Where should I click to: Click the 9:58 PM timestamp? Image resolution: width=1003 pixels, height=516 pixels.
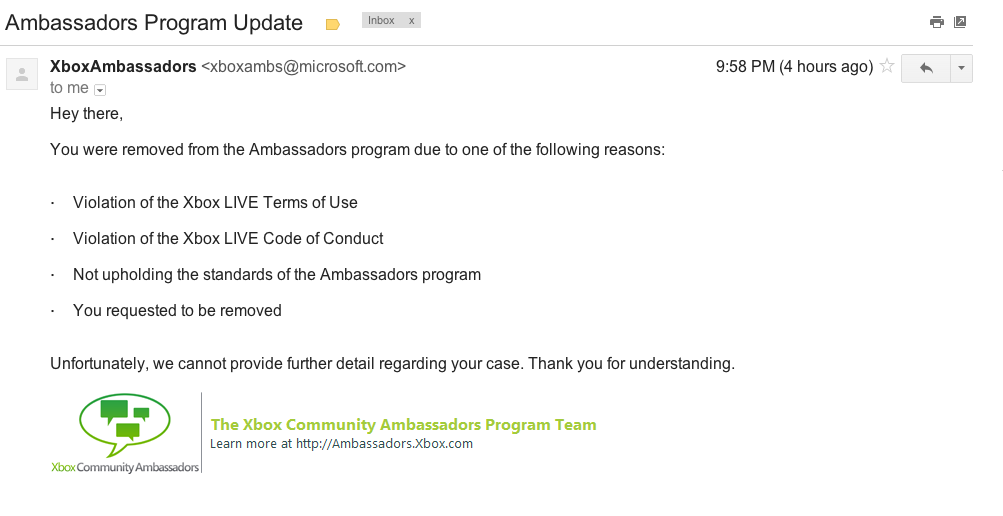[794, 67]
